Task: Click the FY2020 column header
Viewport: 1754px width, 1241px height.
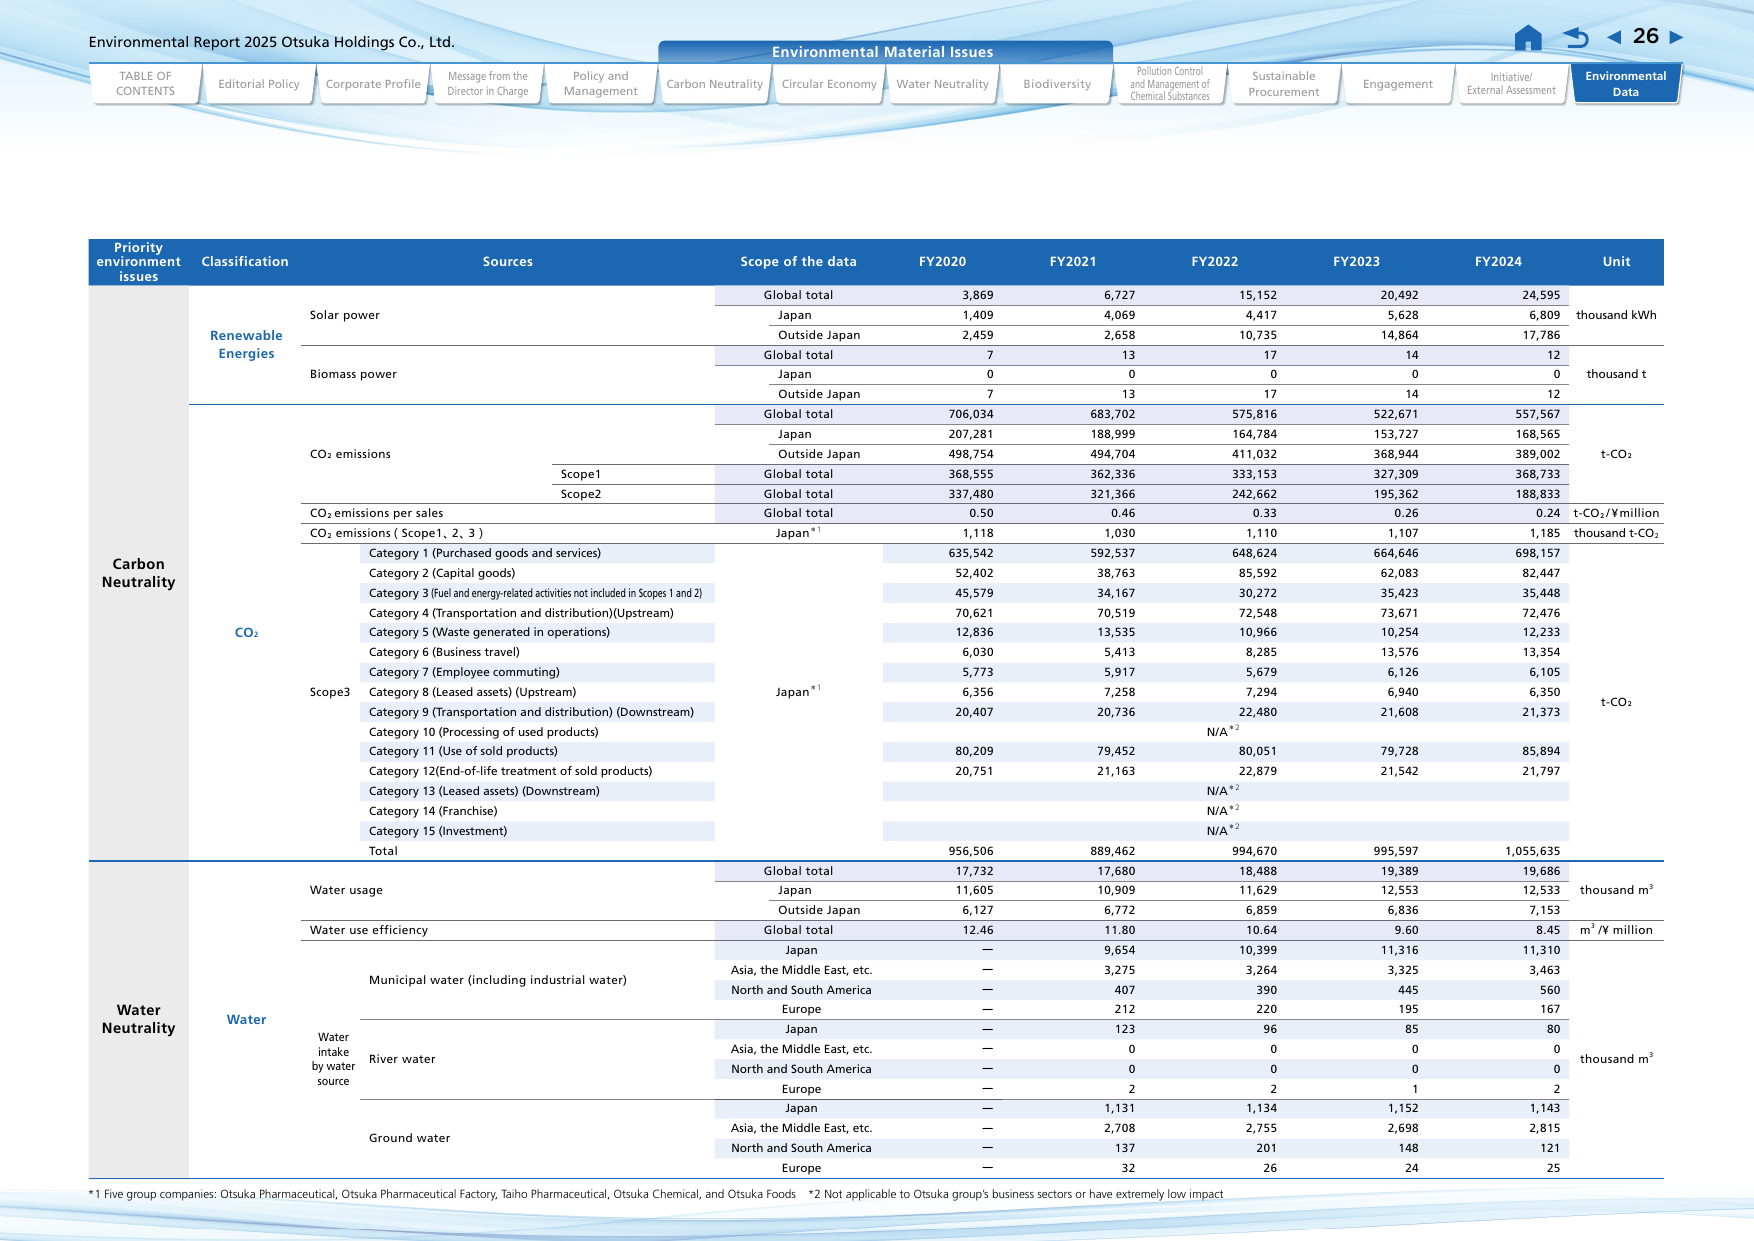Action: coord(942,262)
